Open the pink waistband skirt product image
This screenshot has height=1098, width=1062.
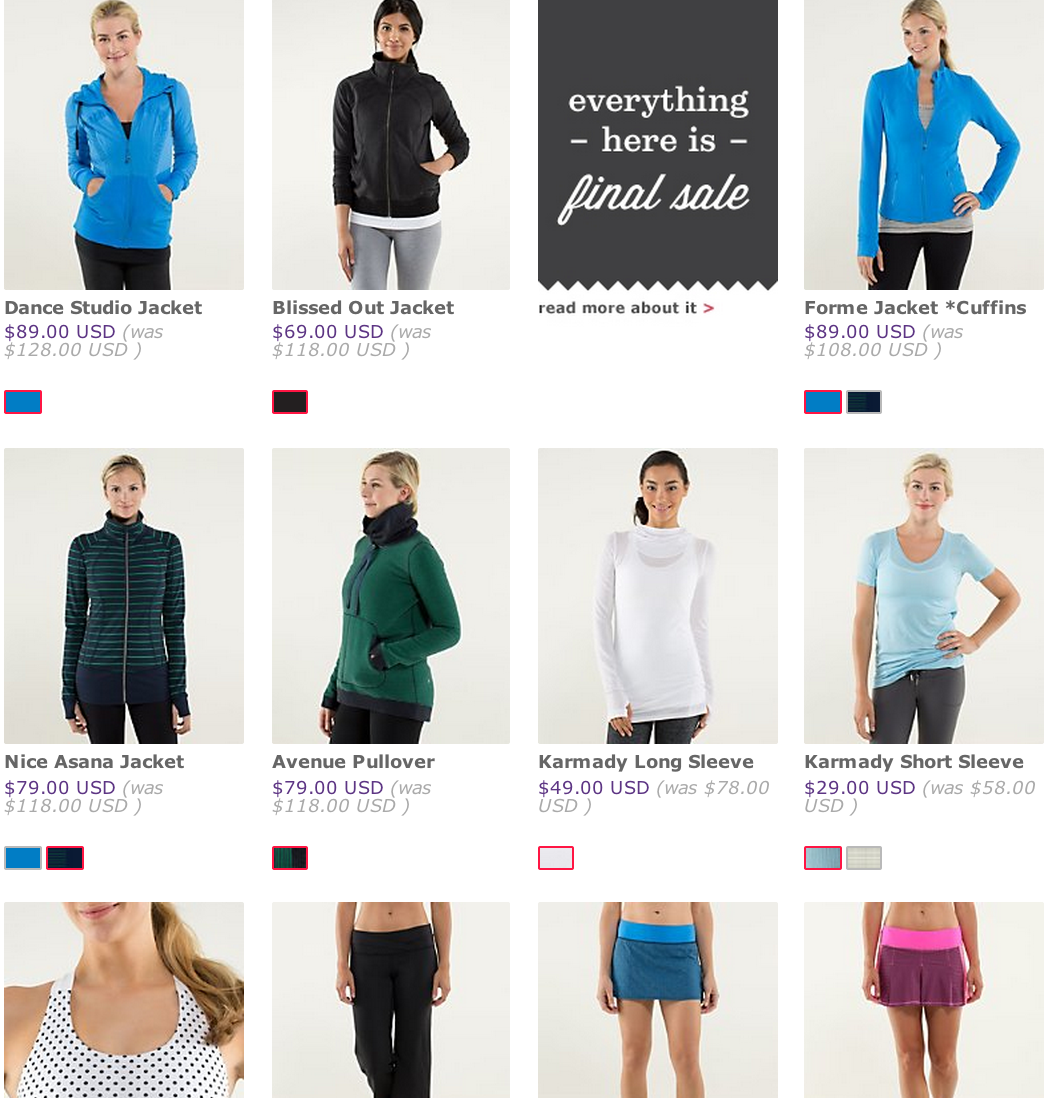[x=923, y=1000]
